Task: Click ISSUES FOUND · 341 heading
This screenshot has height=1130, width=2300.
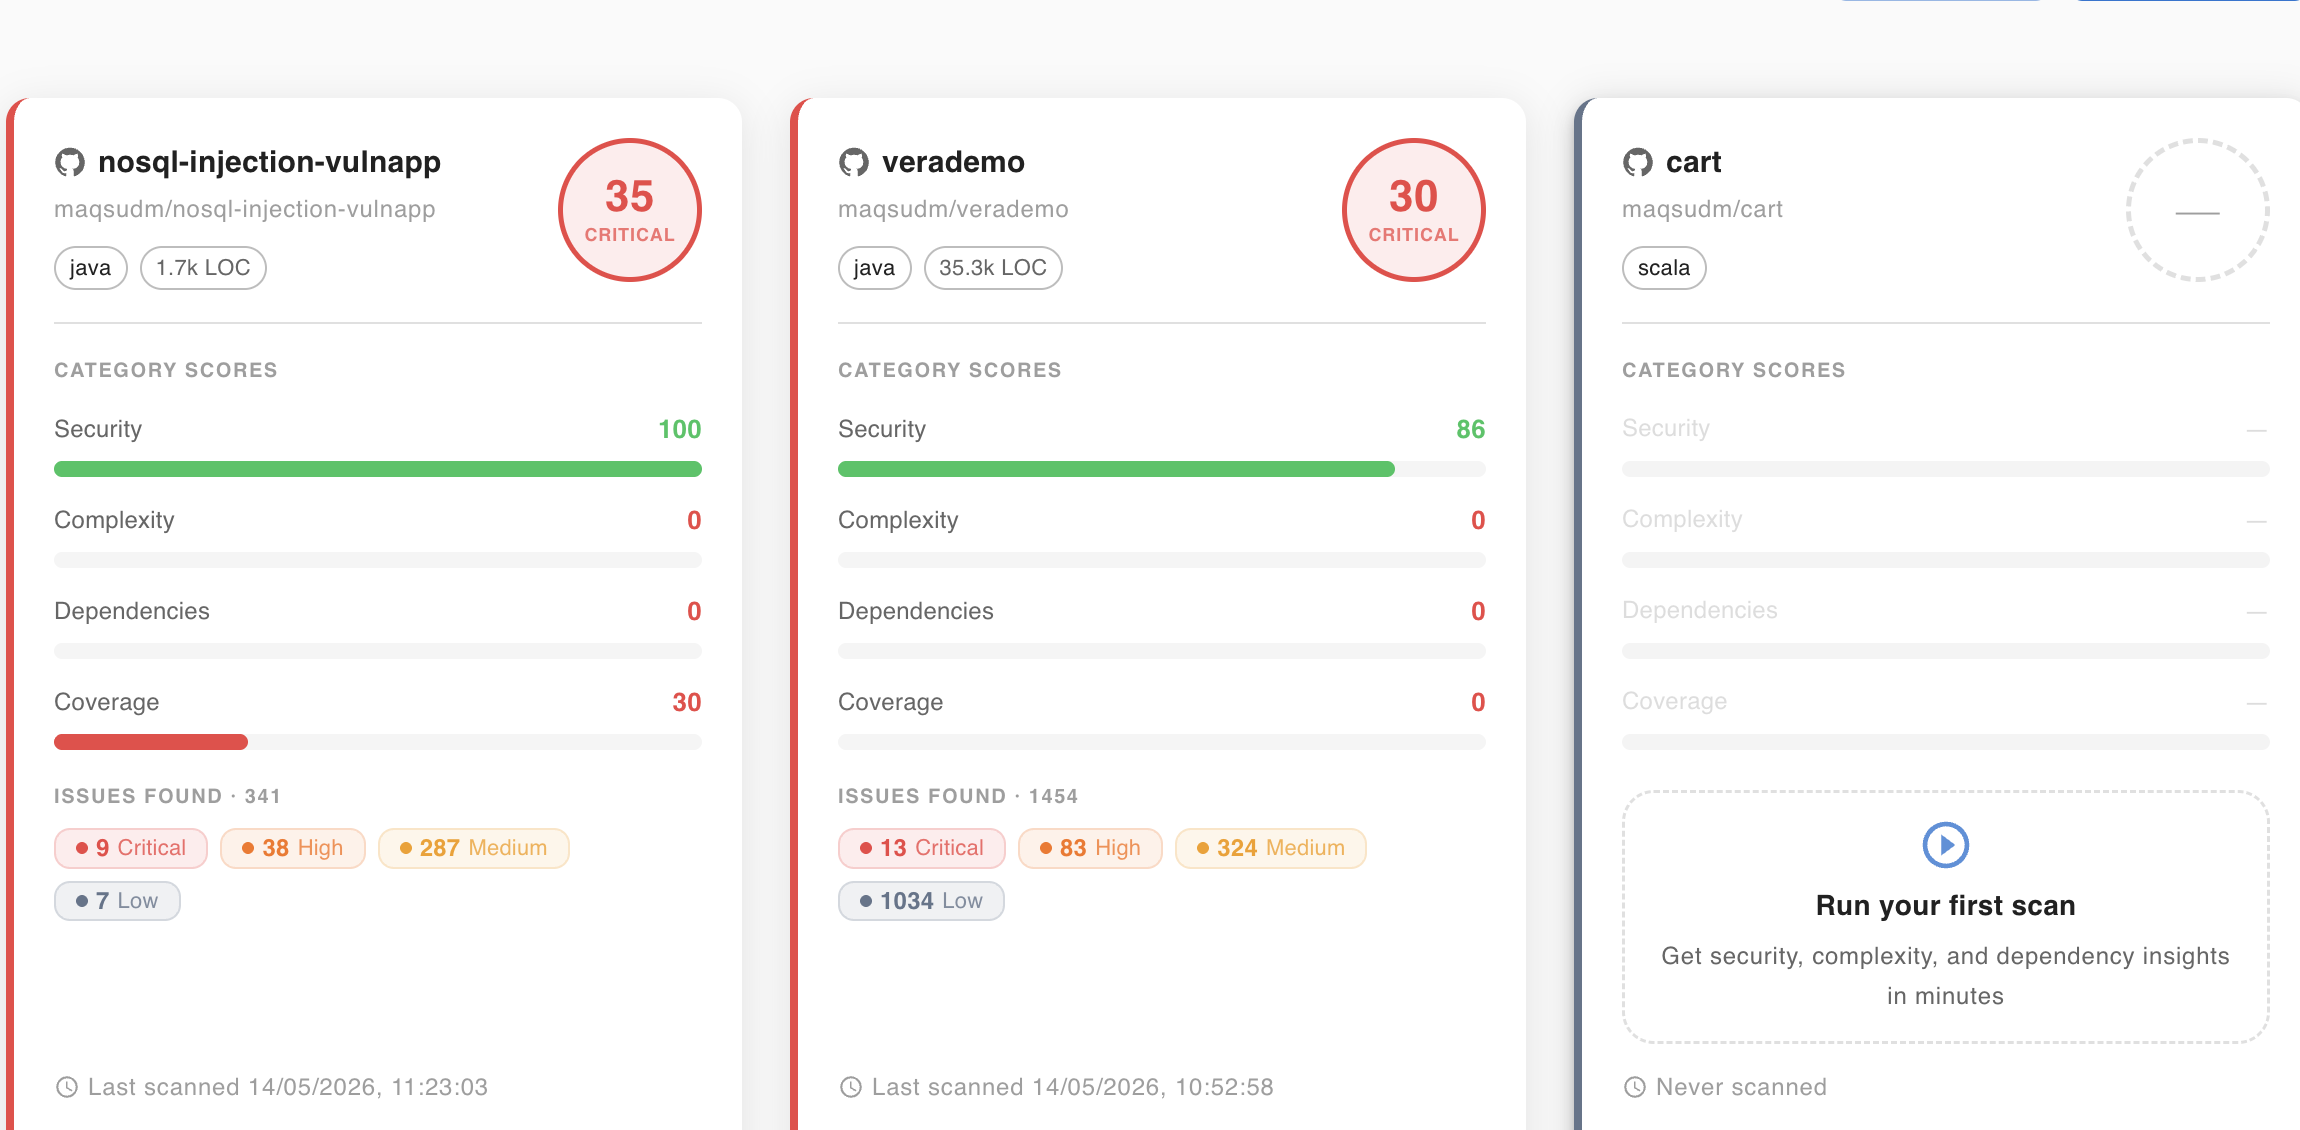Action: (167, 796)
